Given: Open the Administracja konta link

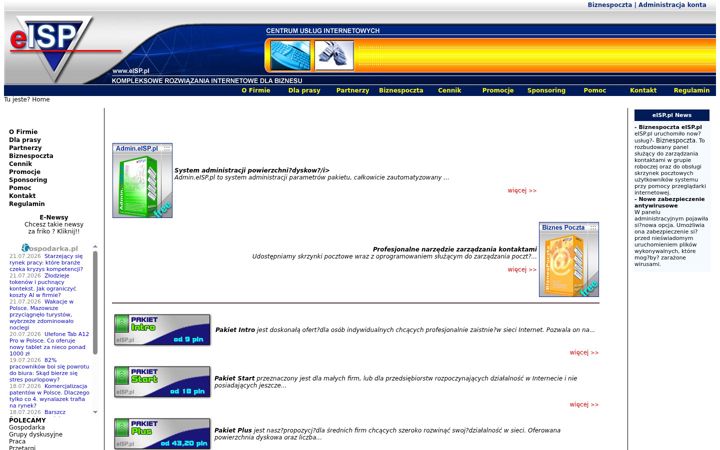Looking at the screenshot, I should [x=672, y=5].
